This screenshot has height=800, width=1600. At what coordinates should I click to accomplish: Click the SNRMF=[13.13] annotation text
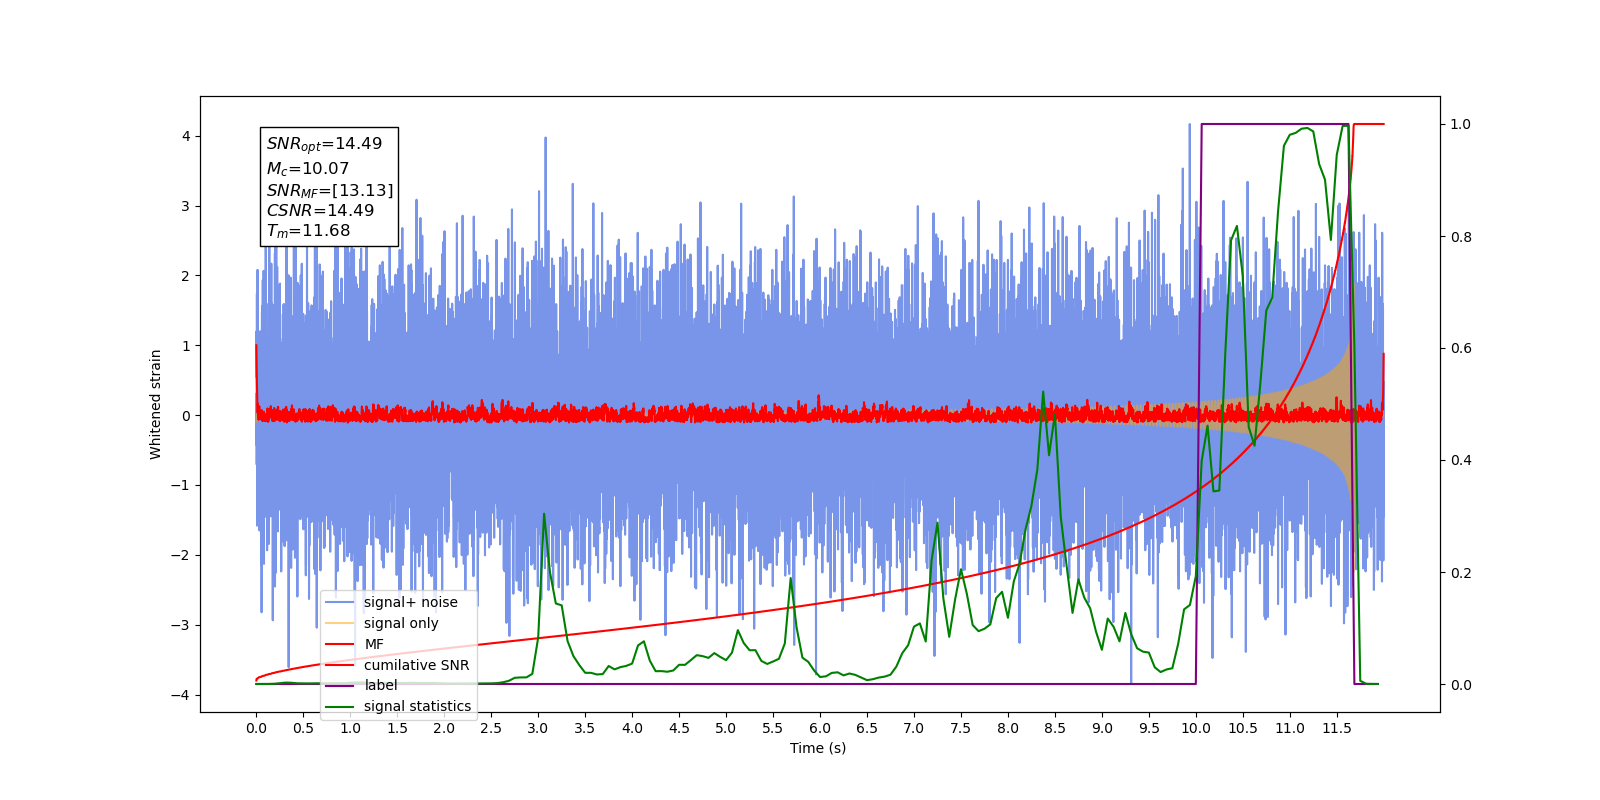[330, 190]
